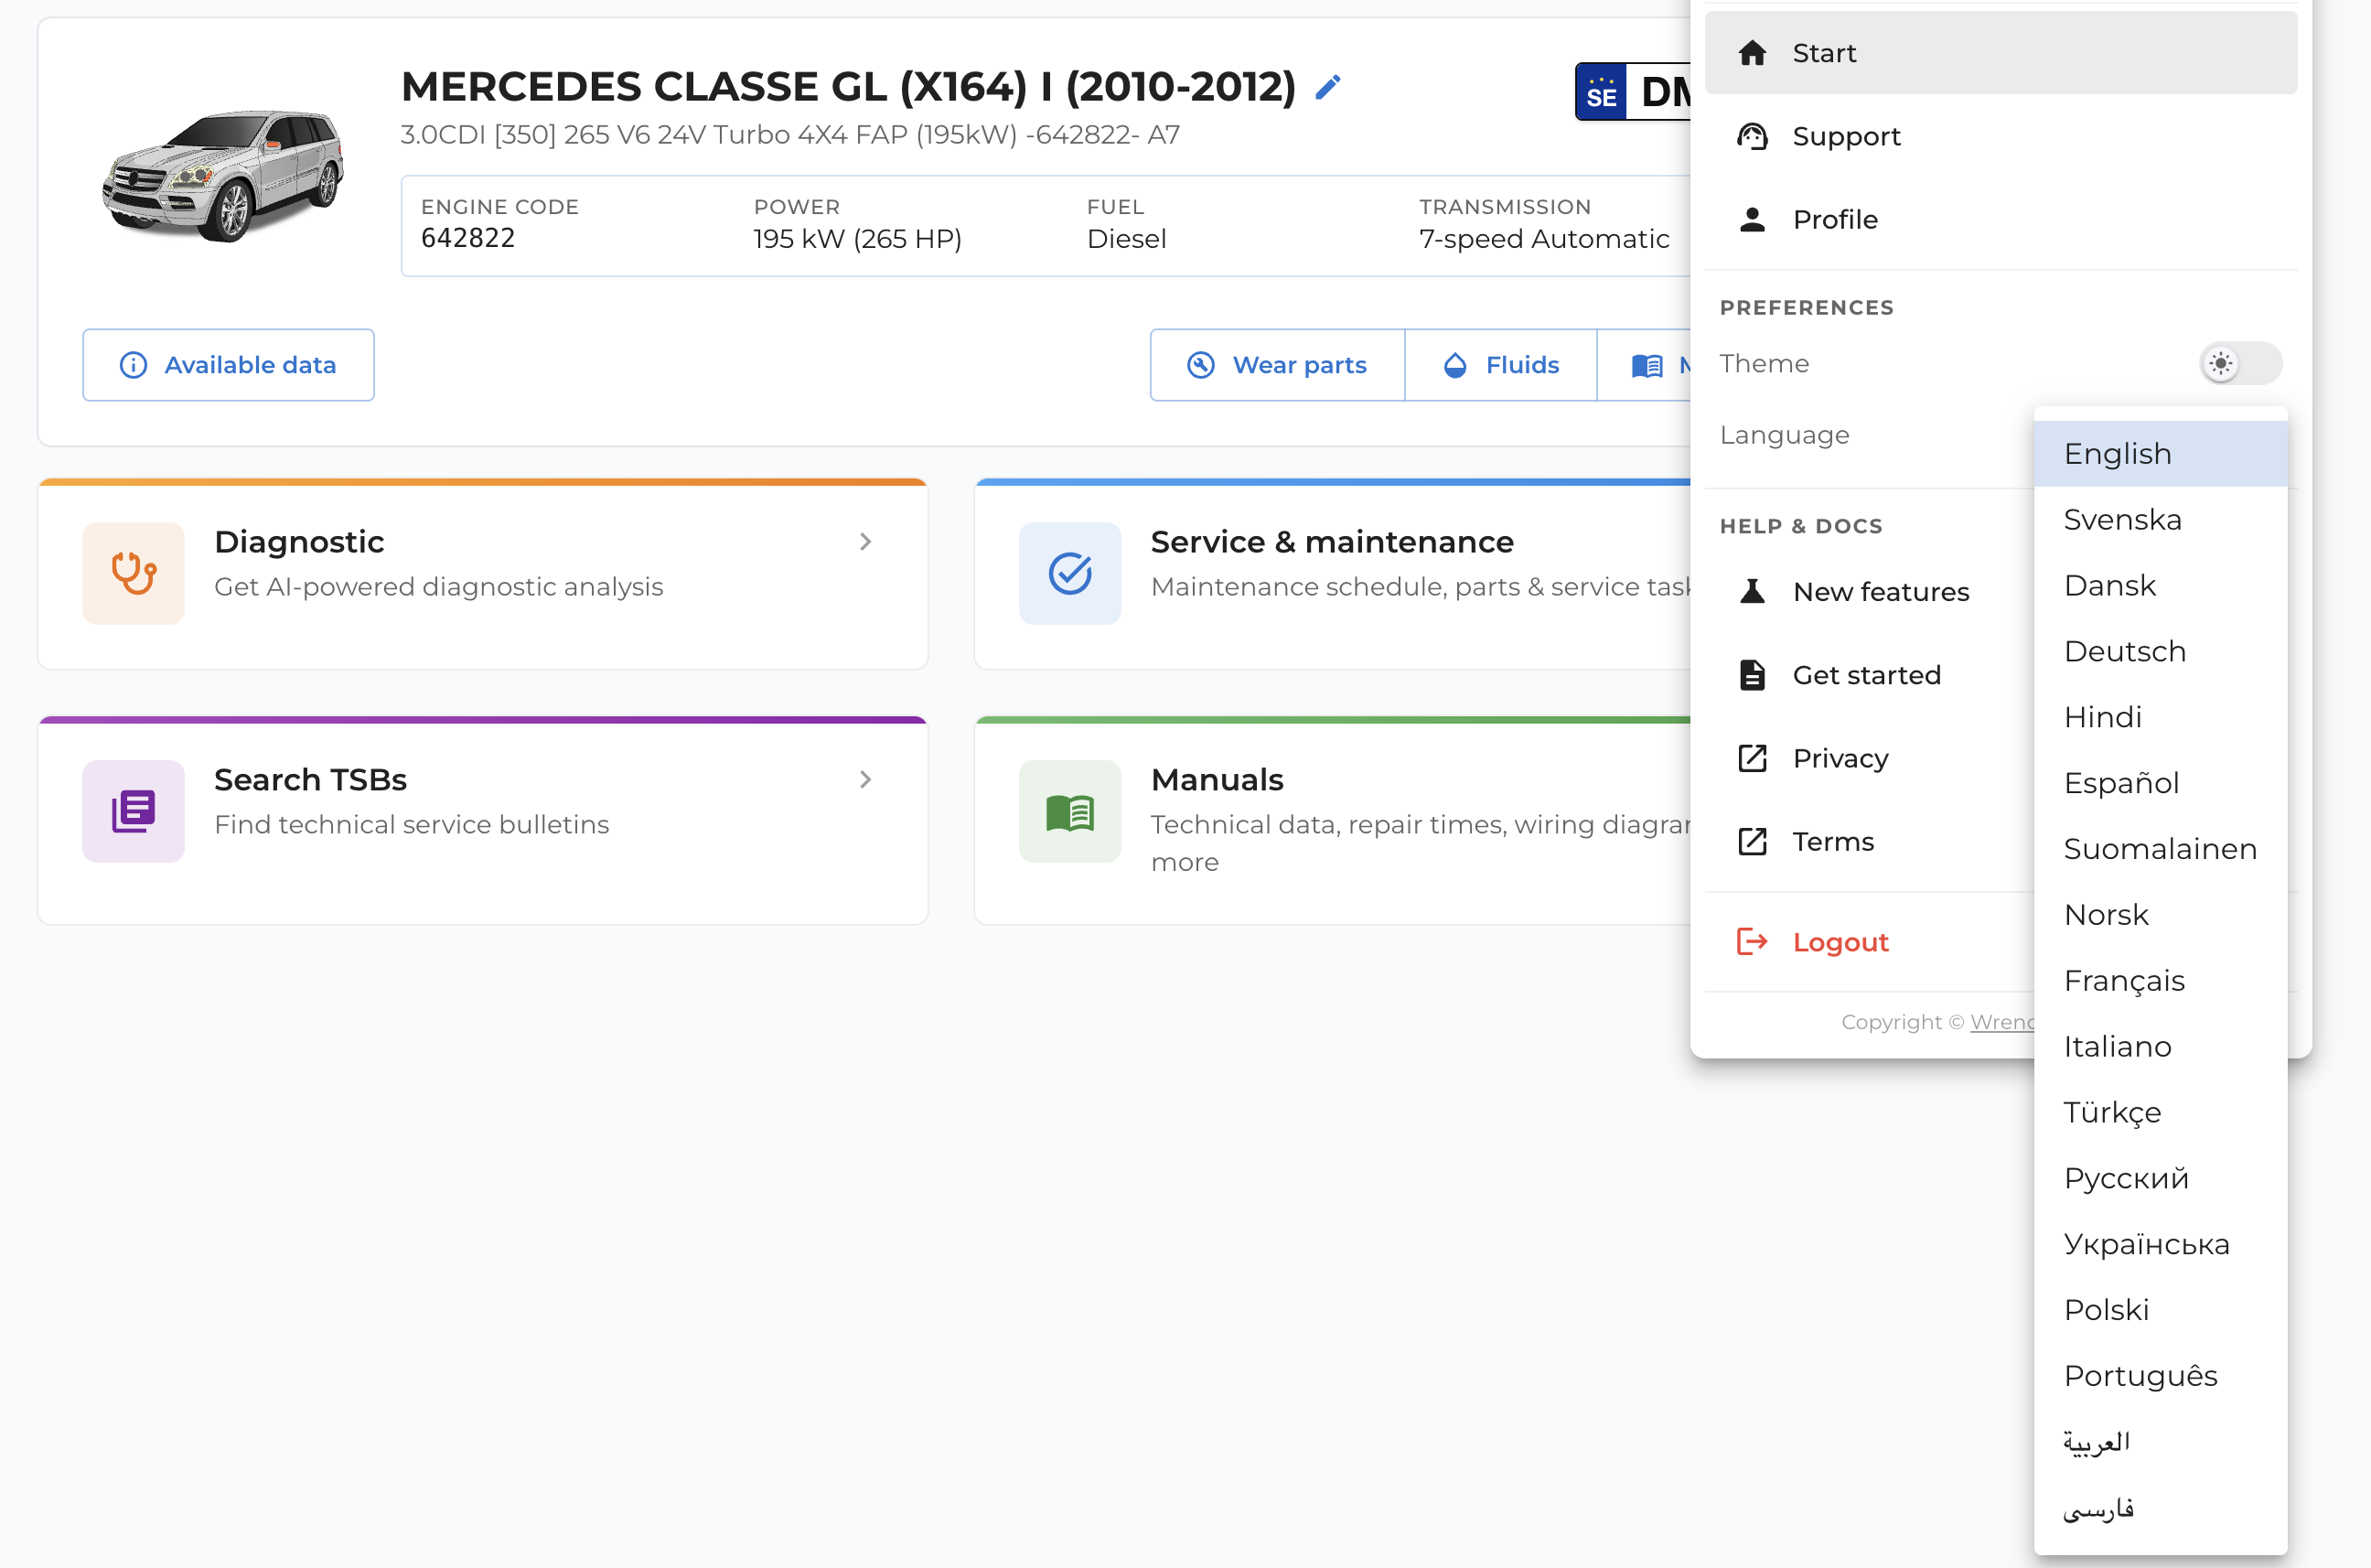The width and height of the screenshot is (2371, 1568).
Task: Open Profile from the side menu
Action: (x=2000, y=219)
